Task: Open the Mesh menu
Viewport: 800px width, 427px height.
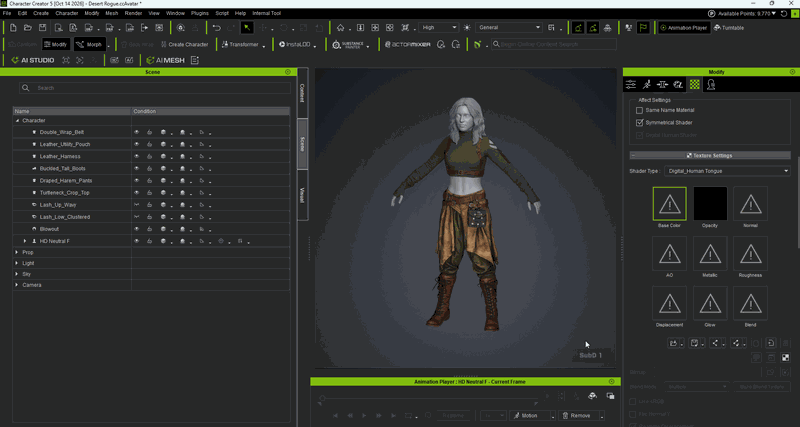Action: 111,13
